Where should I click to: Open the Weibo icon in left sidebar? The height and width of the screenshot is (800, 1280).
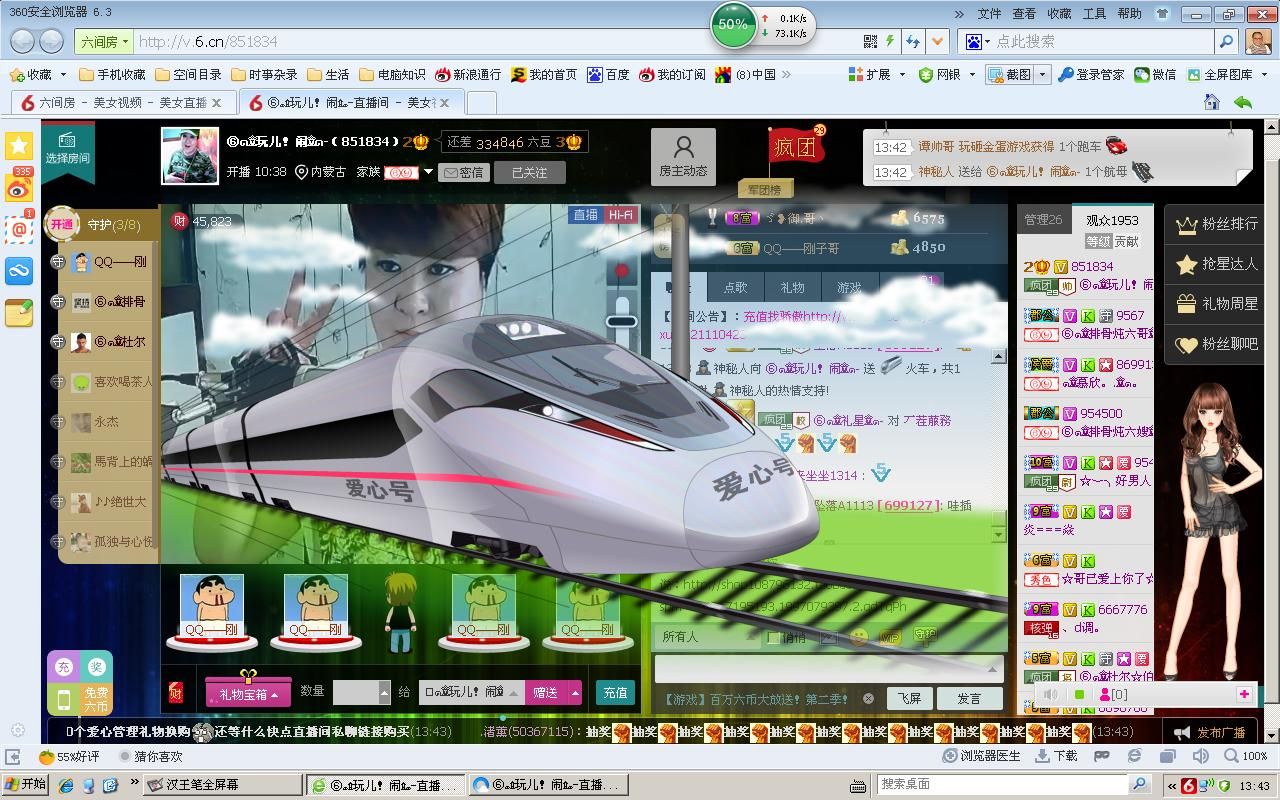click(x=19, y=186)
